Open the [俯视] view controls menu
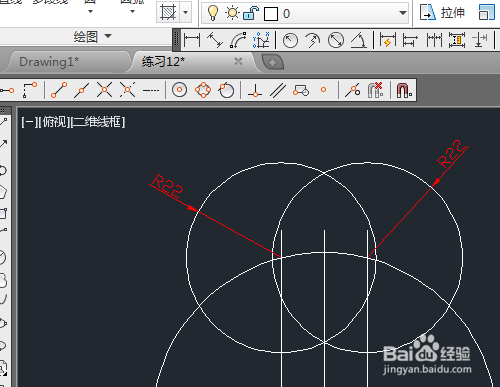500x387 pixels. pyautogui.click(x=55, y=122)
